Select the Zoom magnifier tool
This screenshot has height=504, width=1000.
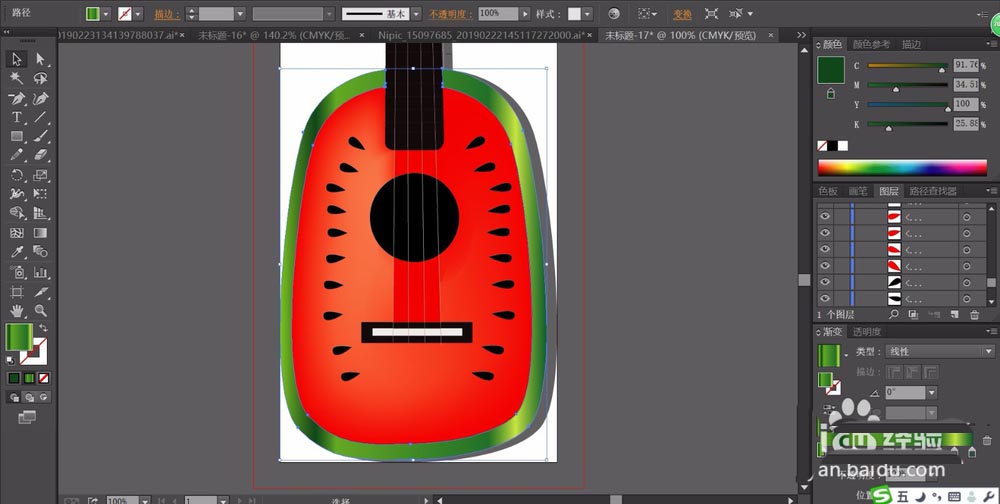tap(41, 311)
